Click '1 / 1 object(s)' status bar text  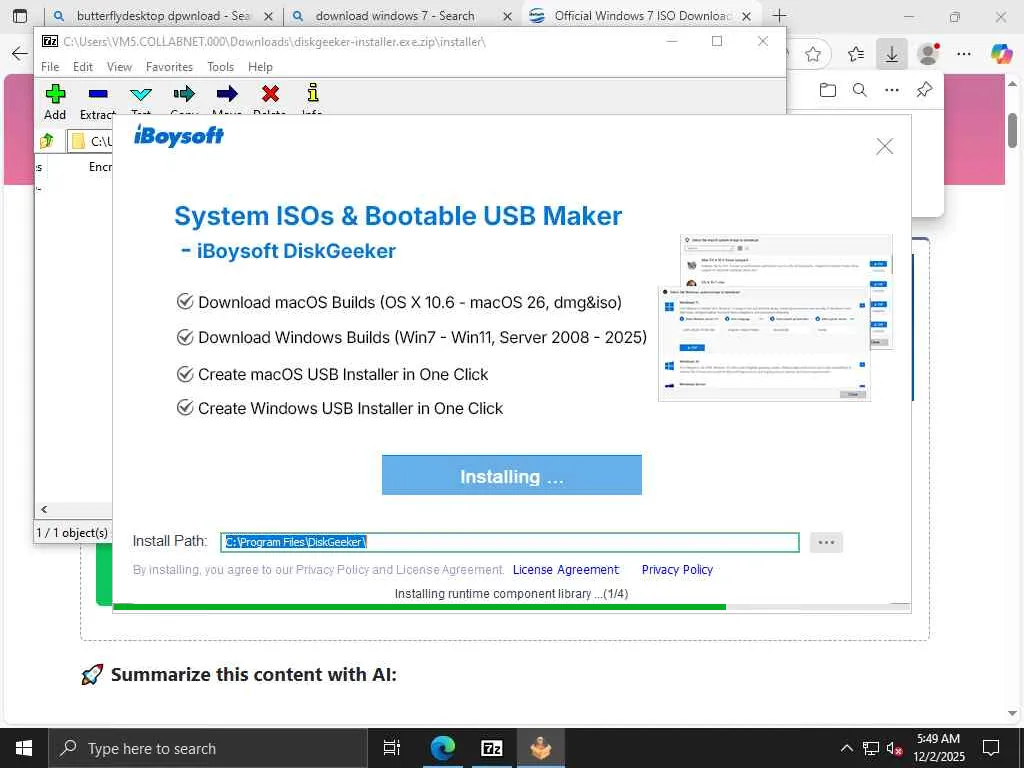pos(72,532)
